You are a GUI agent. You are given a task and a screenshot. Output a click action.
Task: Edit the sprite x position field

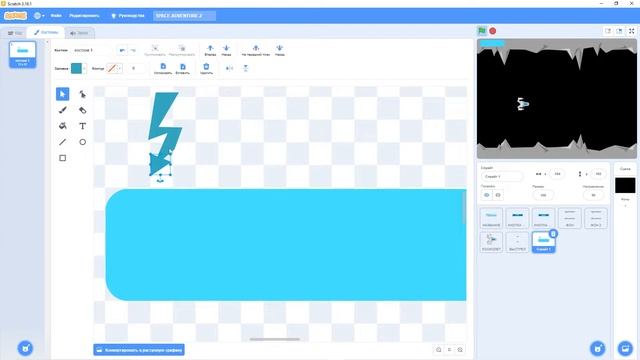(557, 174)
